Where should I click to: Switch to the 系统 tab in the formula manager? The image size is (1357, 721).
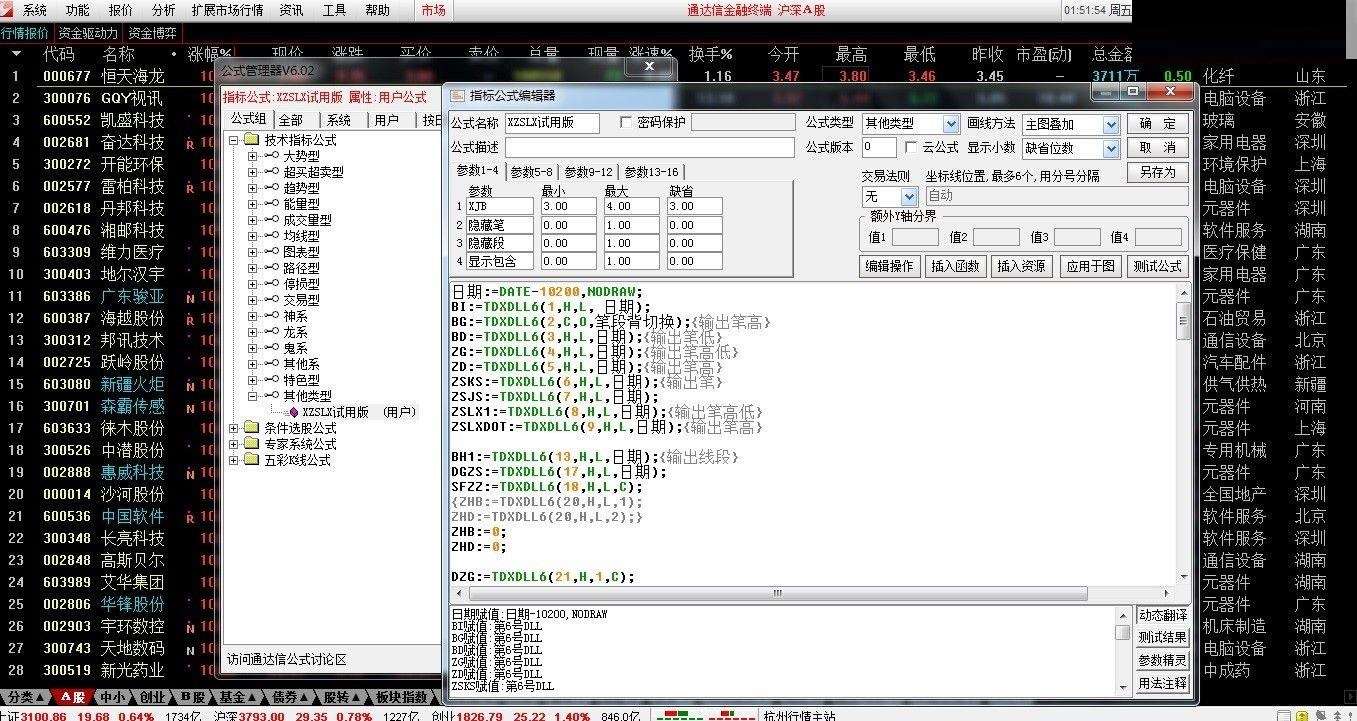coord(339,120)
